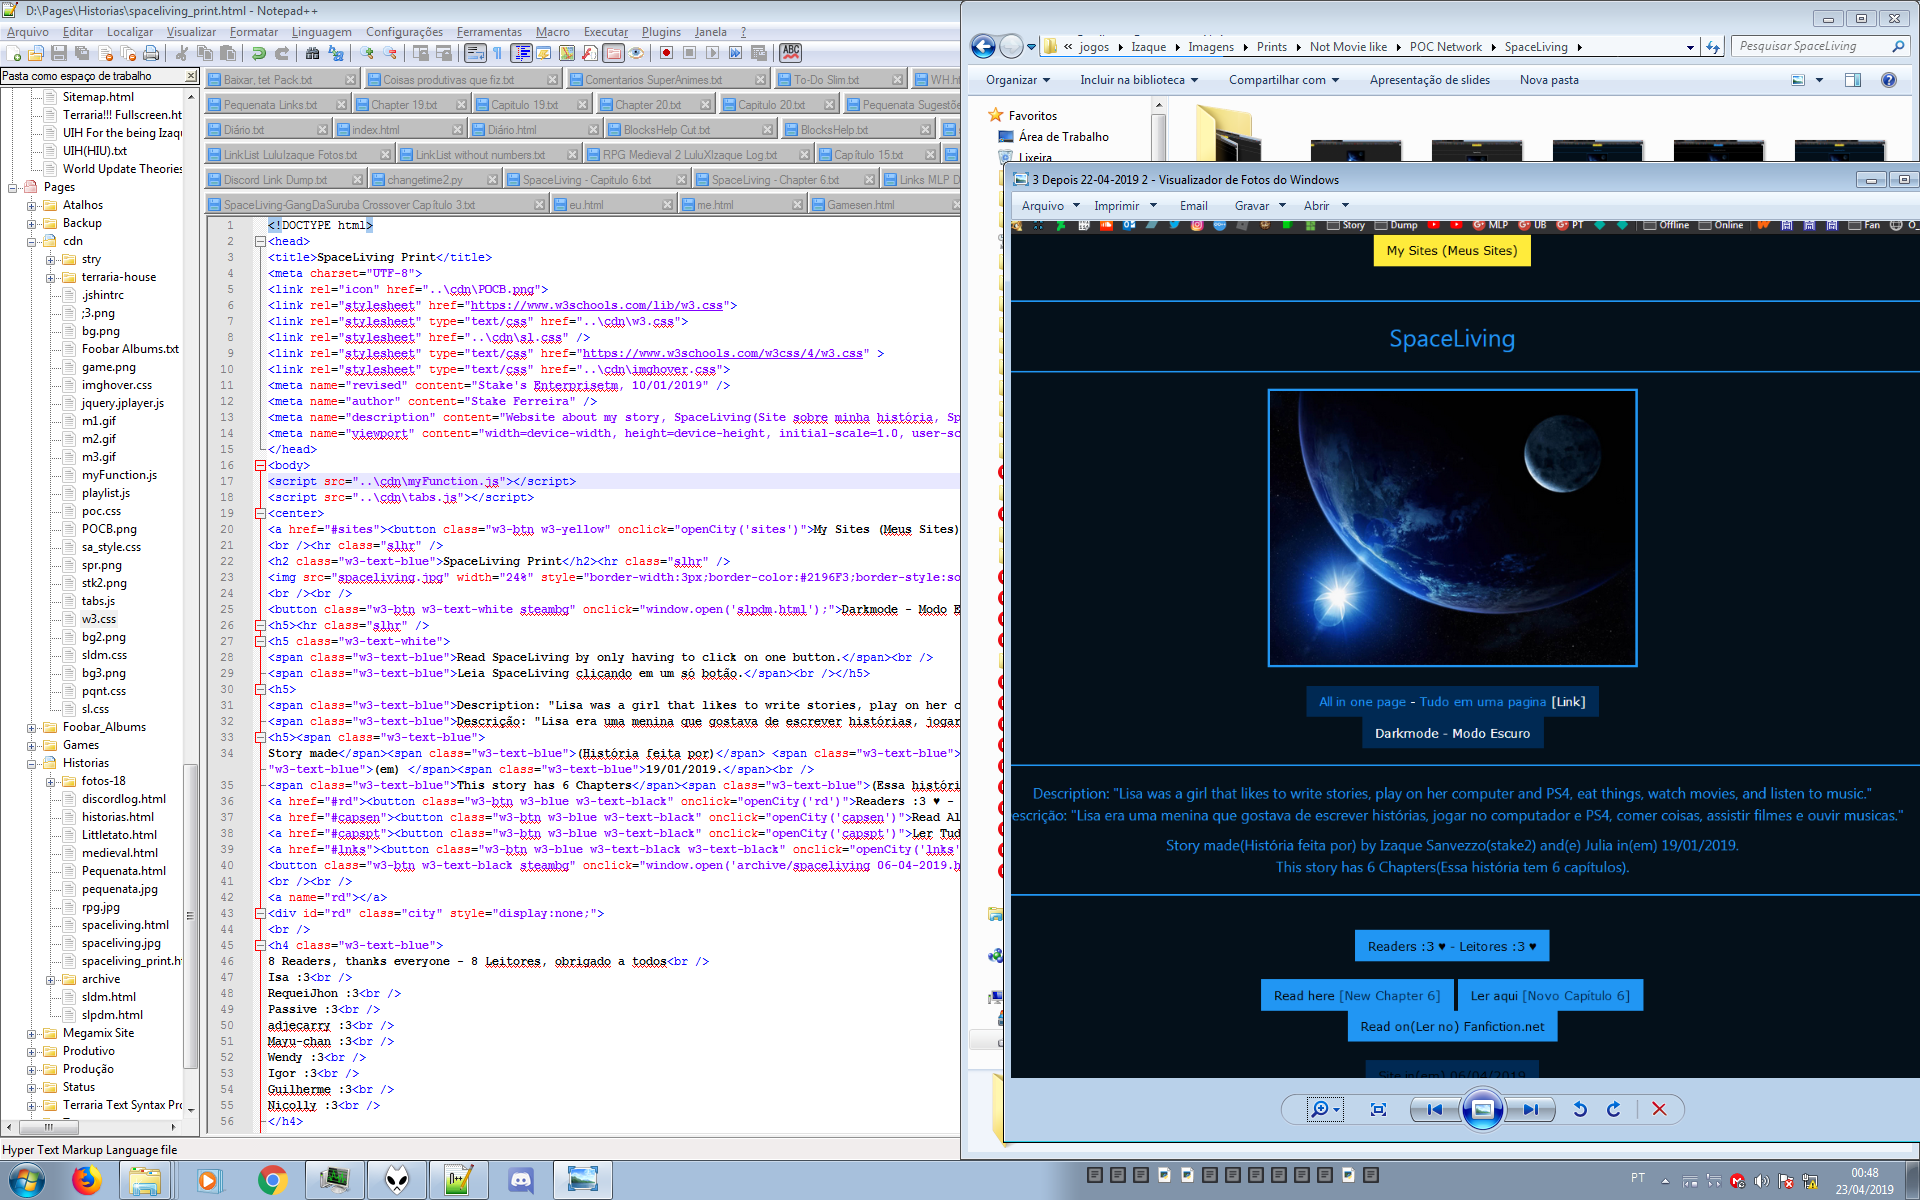This screenshot has width=1920, height=1200.
Task: Select Área de Trabalho under Favoritos
Action: coord(1063,137)
